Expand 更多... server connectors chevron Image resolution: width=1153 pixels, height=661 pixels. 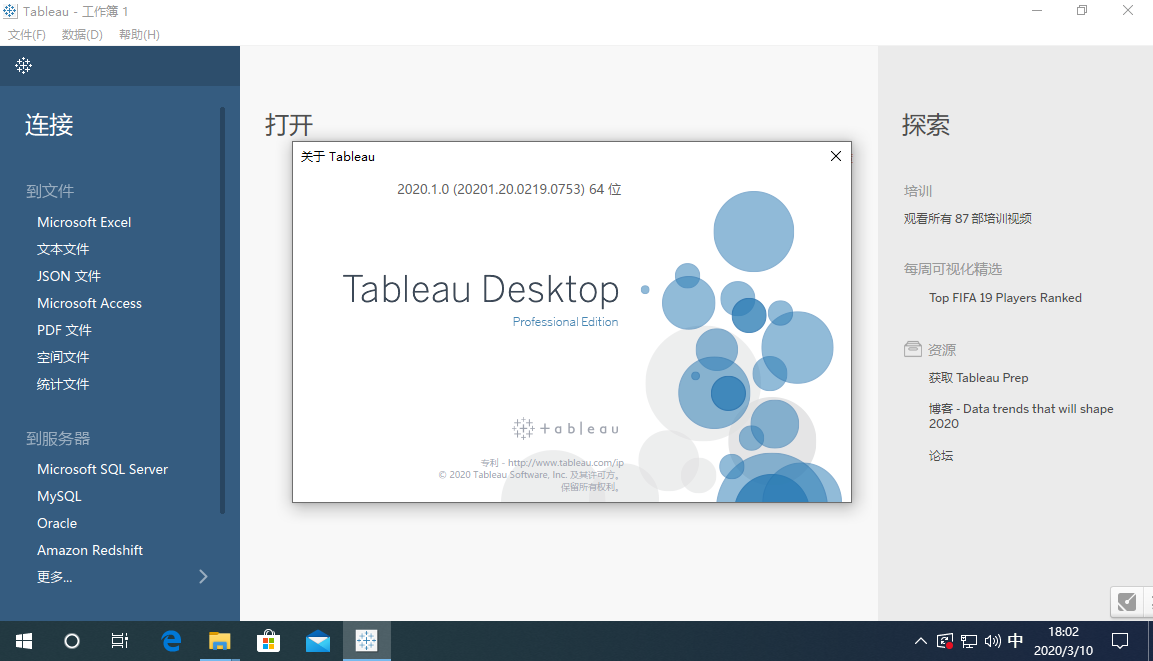tap(204, 576)
